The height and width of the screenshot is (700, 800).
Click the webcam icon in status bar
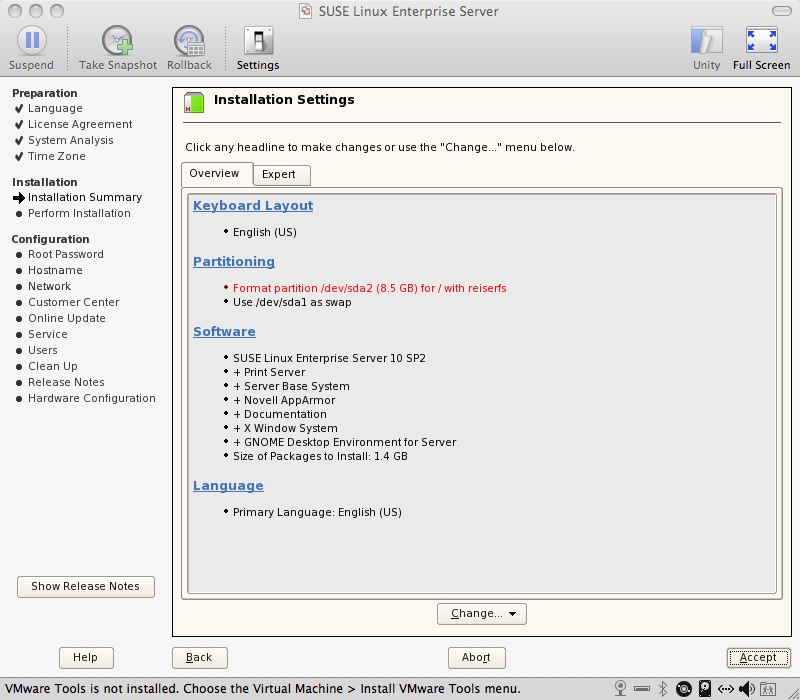(x=620, y=688)
